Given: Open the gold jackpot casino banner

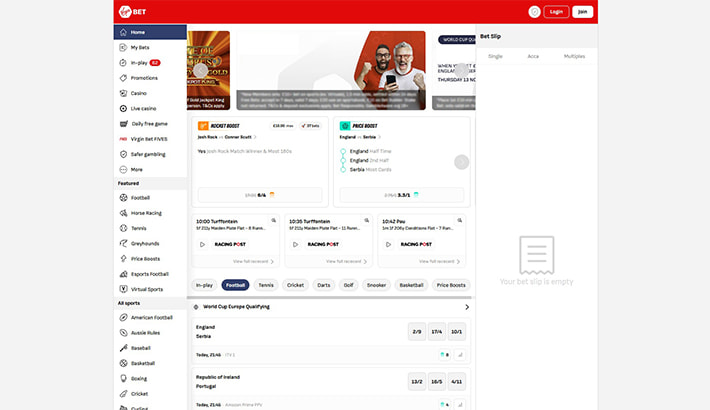Looking at the screenshot, I should (208, 70).
